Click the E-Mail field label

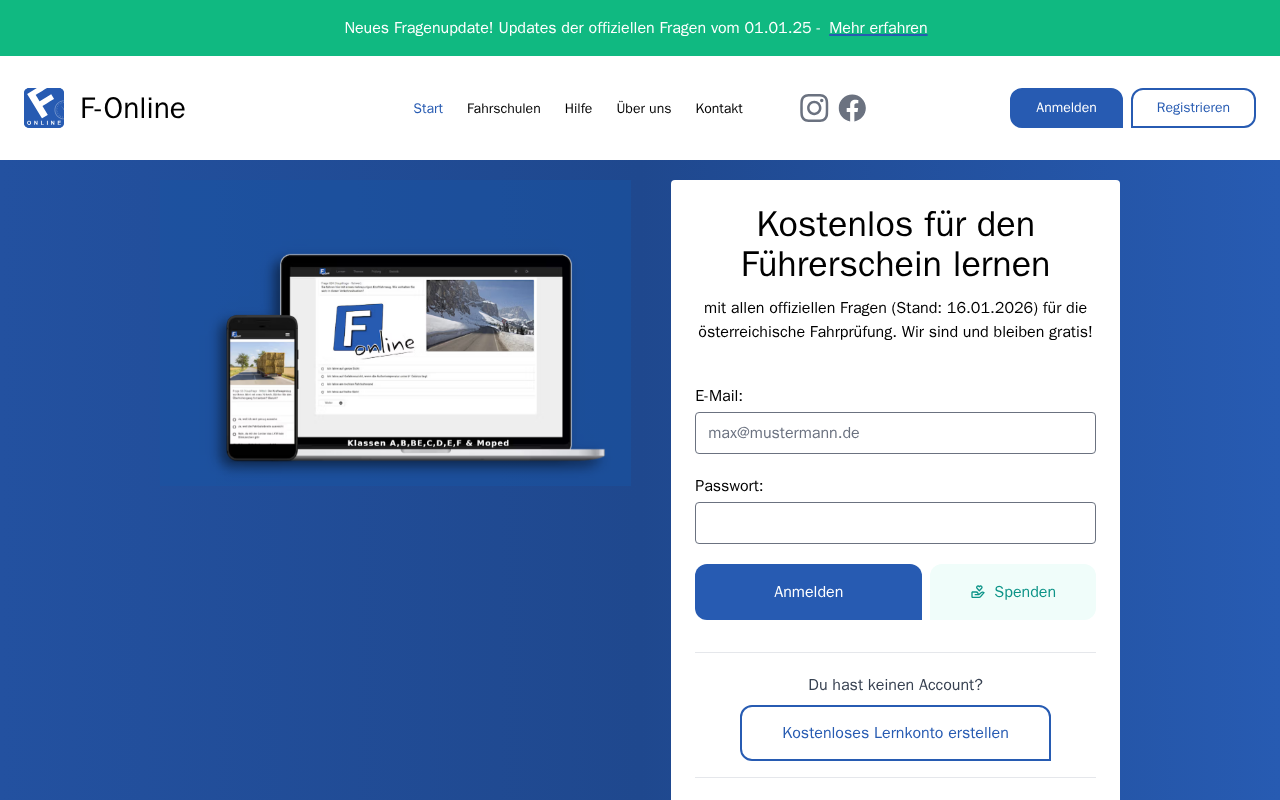click(718, 396)
